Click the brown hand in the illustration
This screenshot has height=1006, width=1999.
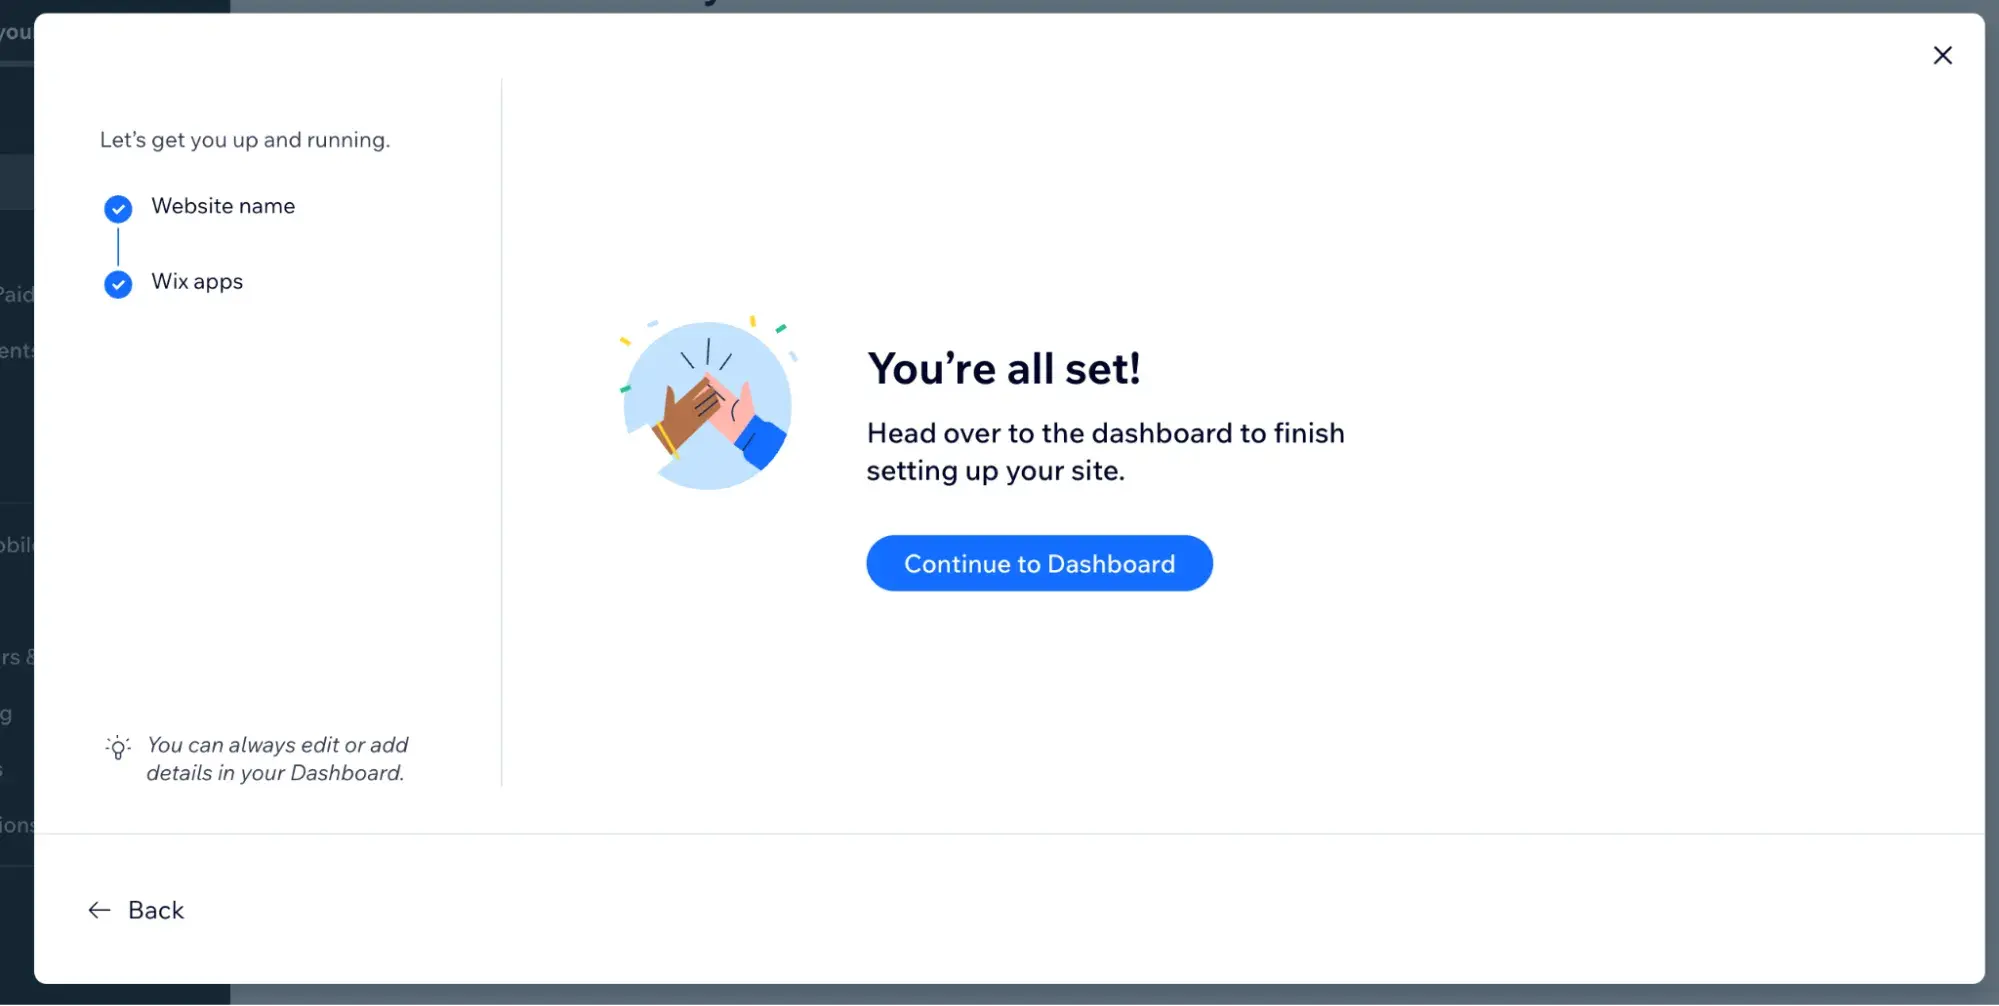coord(685,412)
